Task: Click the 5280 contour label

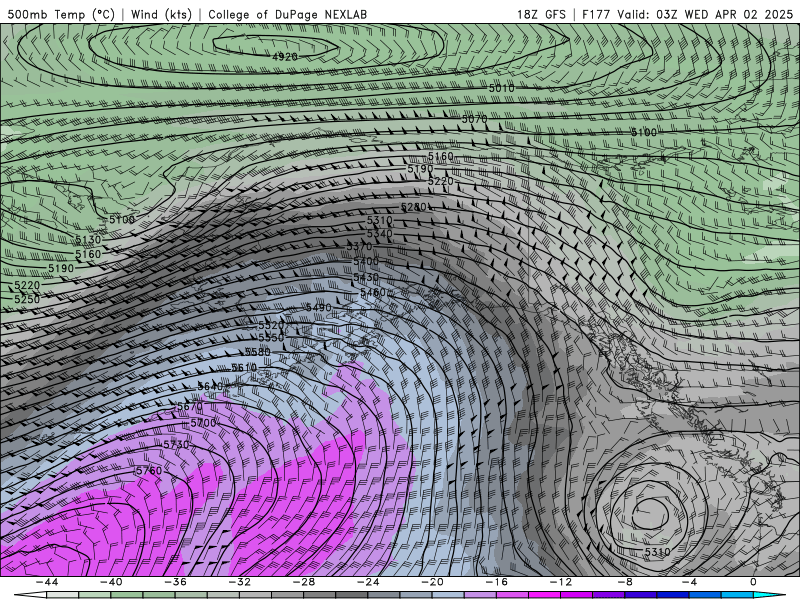Action: click(414, 207)
